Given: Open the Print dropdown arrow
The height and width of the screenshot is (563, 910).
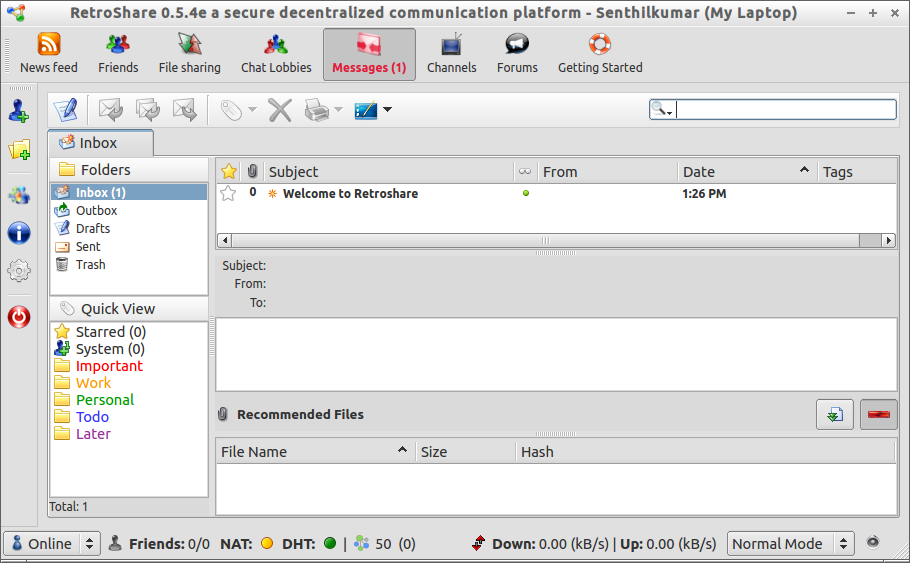Looking at the screenshot, I should pos(338,109).
